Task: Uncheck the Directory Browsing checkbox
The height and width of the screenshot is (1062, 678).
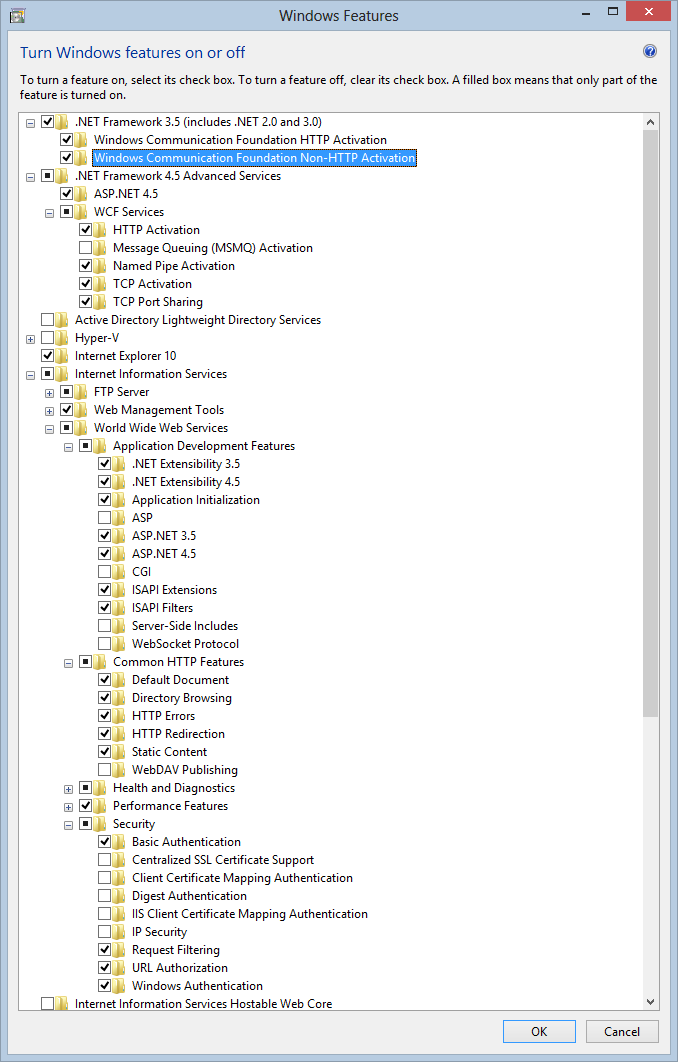Action: pos(105,698)
